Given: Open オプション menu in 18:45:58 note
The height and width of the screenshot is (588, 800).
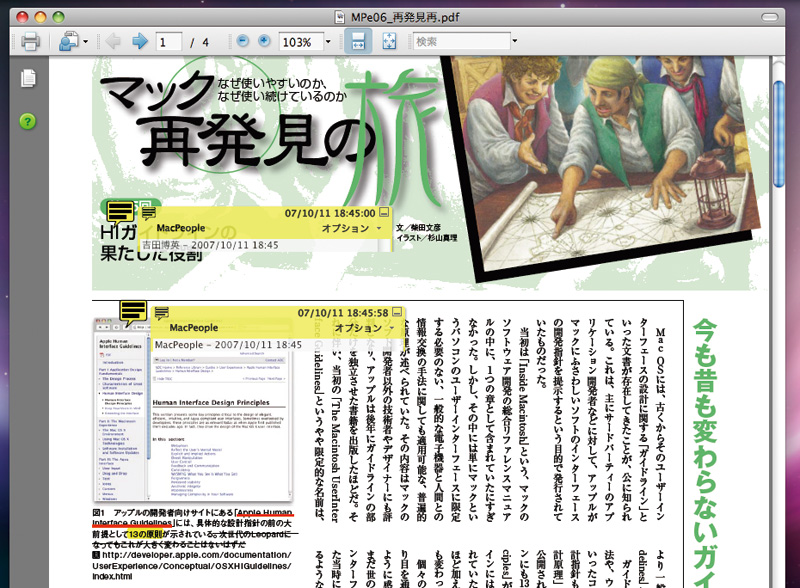Looking at the screenshot, I should pos(364,328).
